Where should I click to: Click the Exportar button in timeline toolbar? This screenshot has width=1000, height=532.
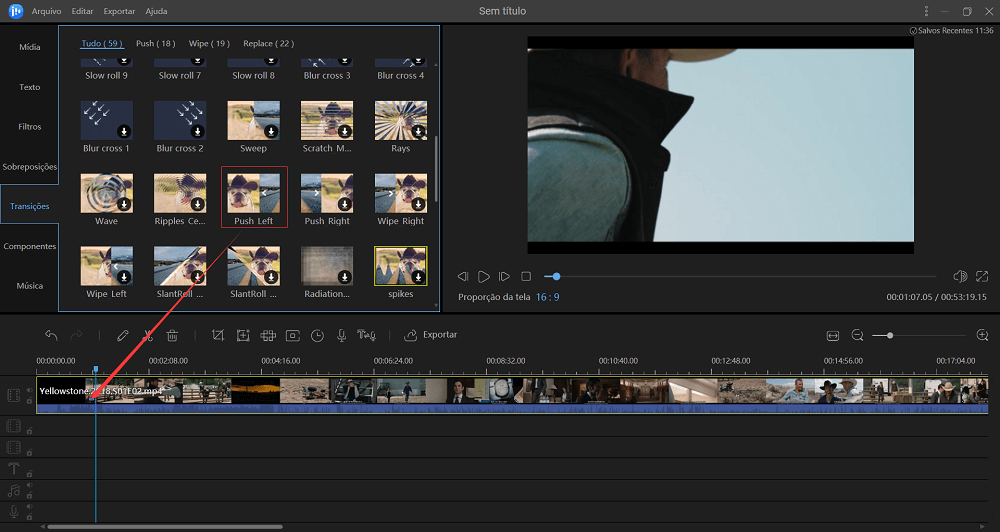coord(431,335)
